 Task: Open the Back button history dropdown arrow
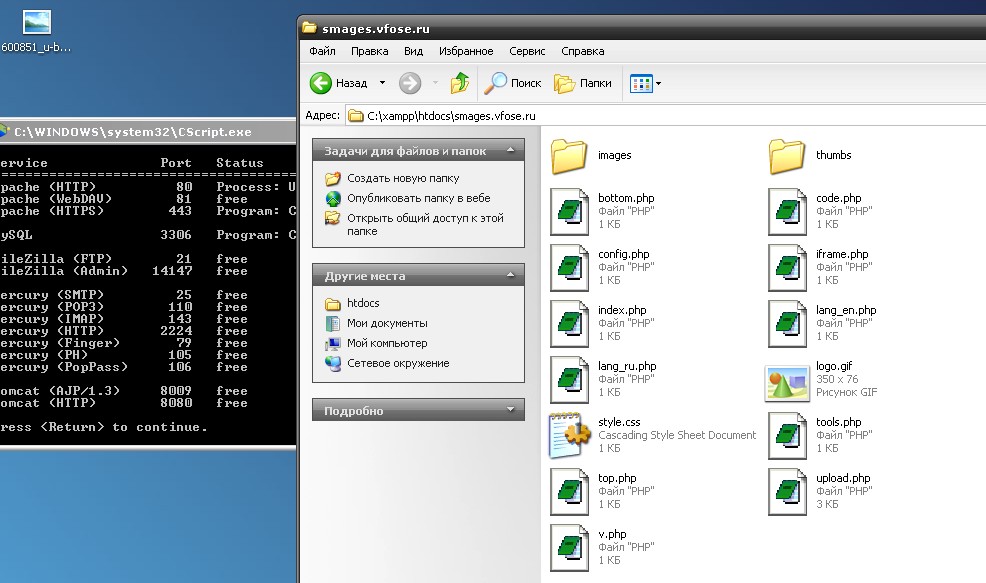(x=381, y=83)
